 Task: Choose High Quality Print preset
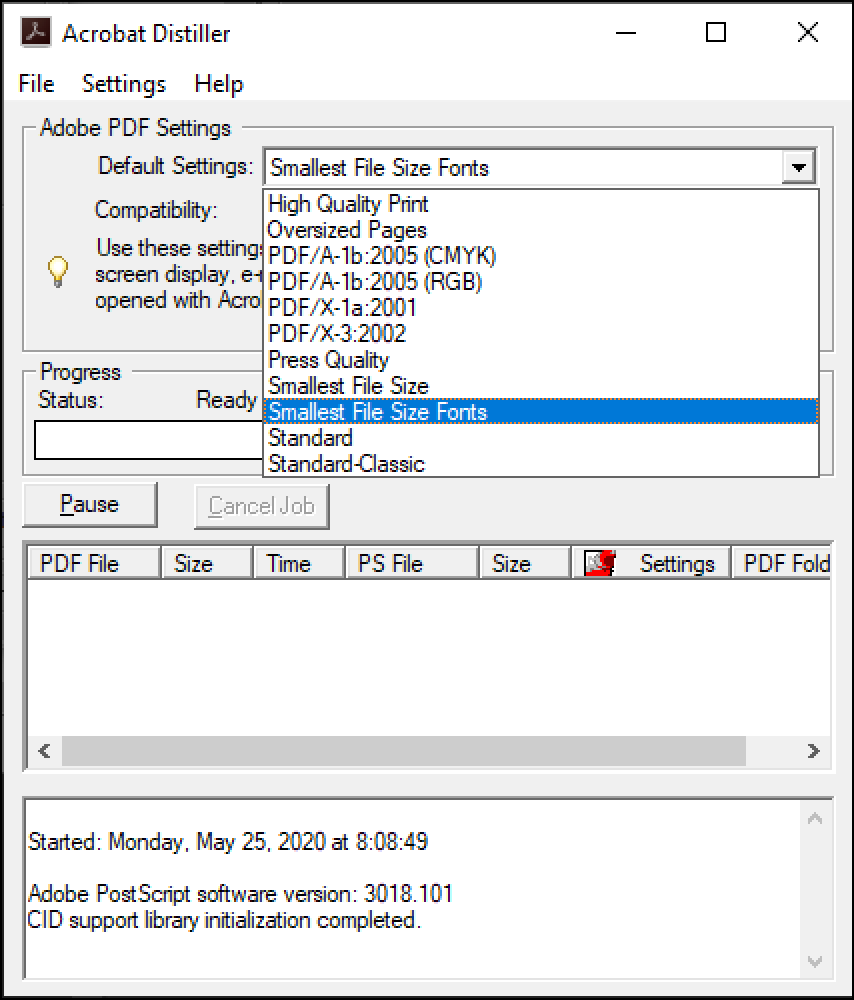541,204
